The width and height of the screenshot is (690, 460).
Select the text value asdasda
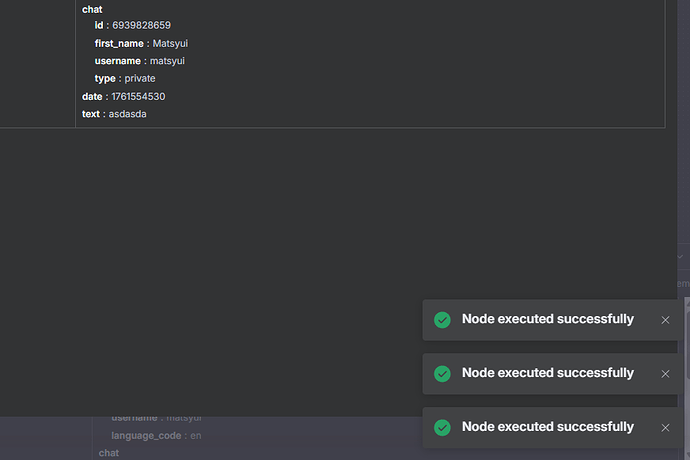(128, 115)
